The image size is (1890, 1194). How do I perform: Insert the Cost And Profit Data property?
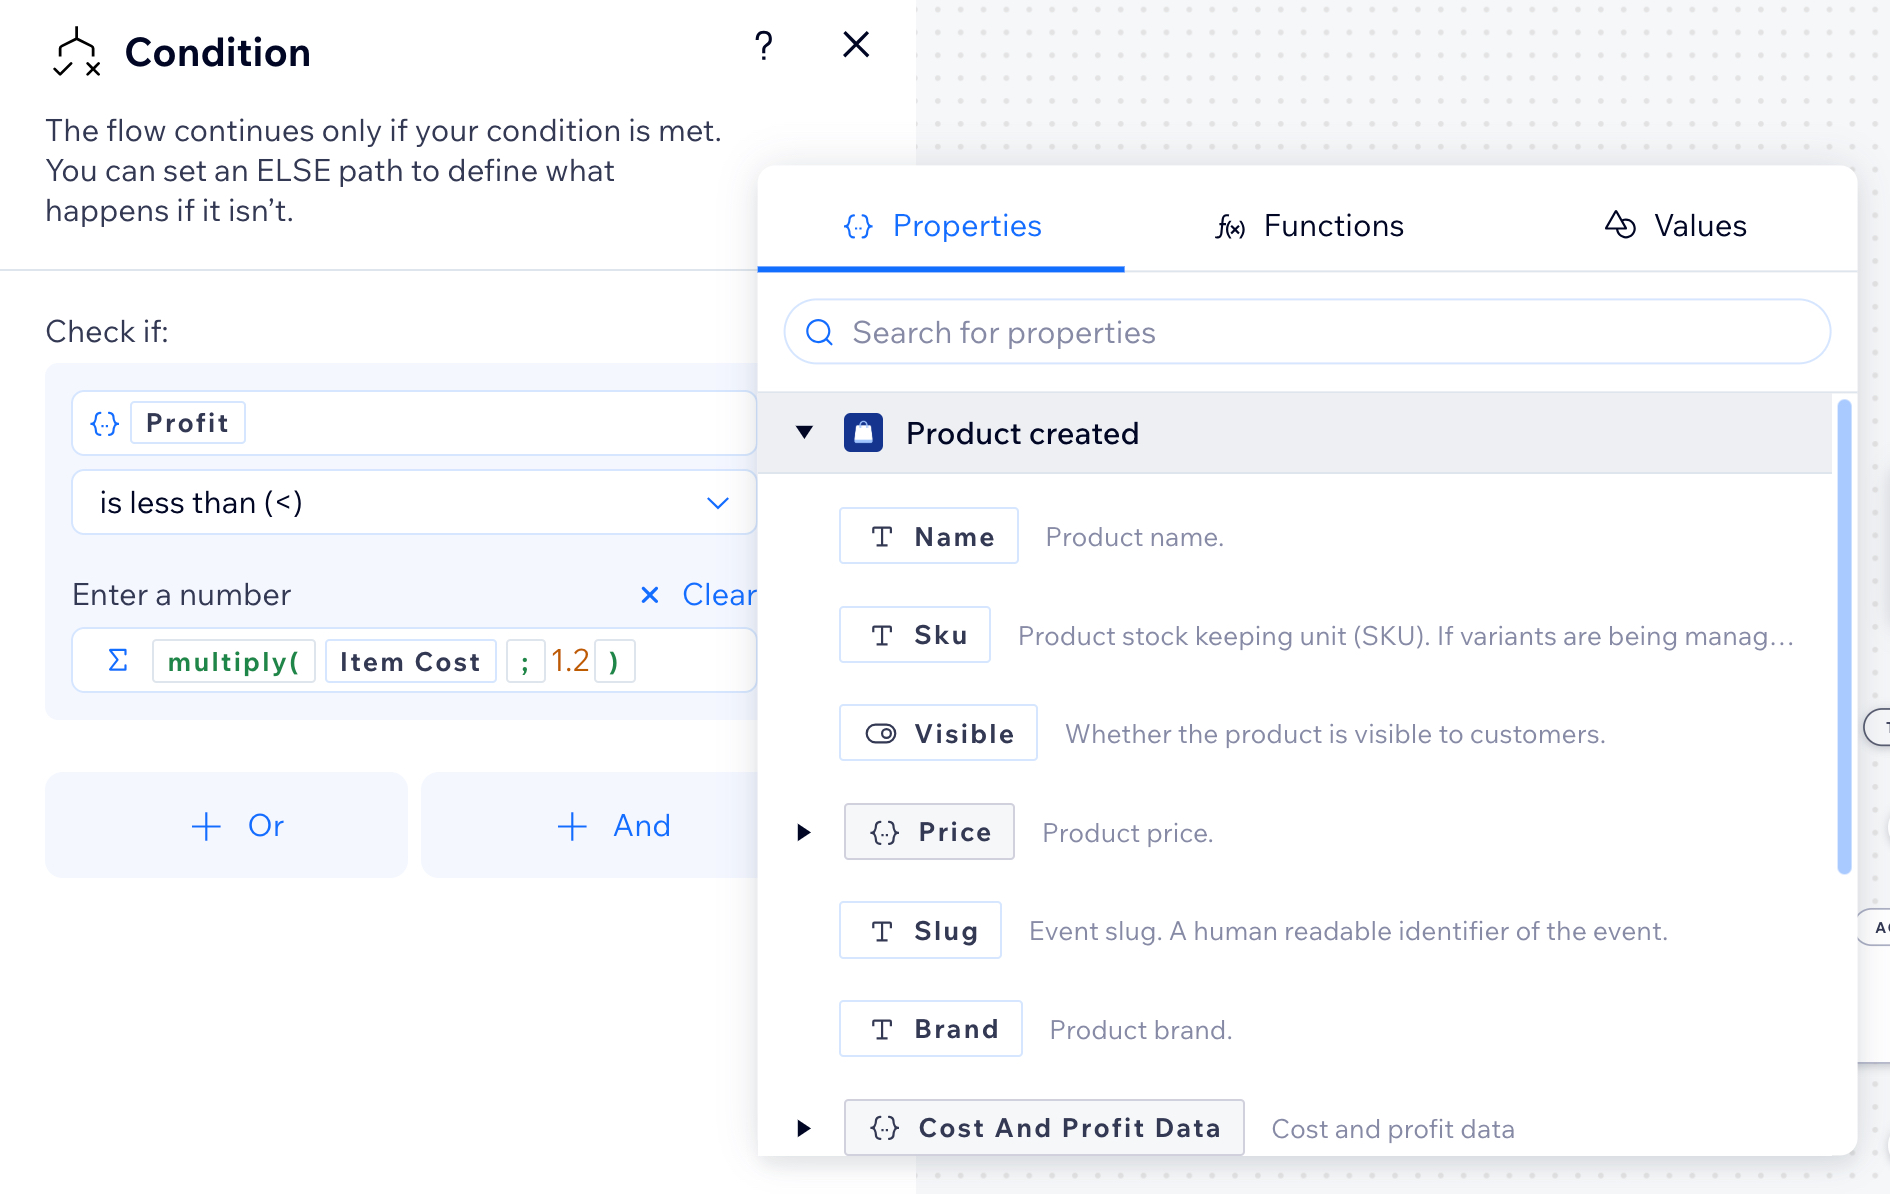coord(1044,1128)
